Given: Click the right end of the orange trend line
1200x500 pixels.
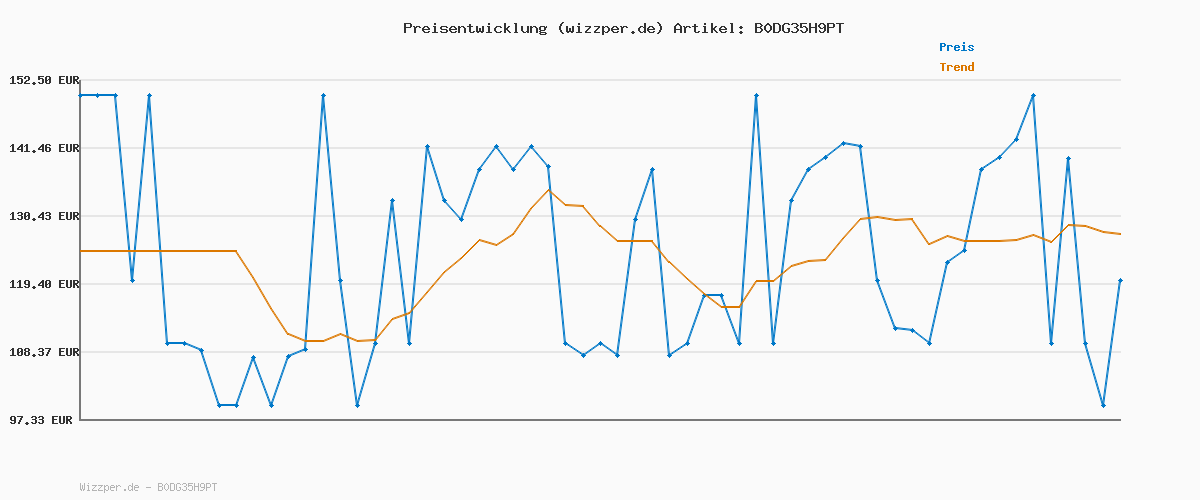Looking at the screenshot, I should coord(1120,234).
